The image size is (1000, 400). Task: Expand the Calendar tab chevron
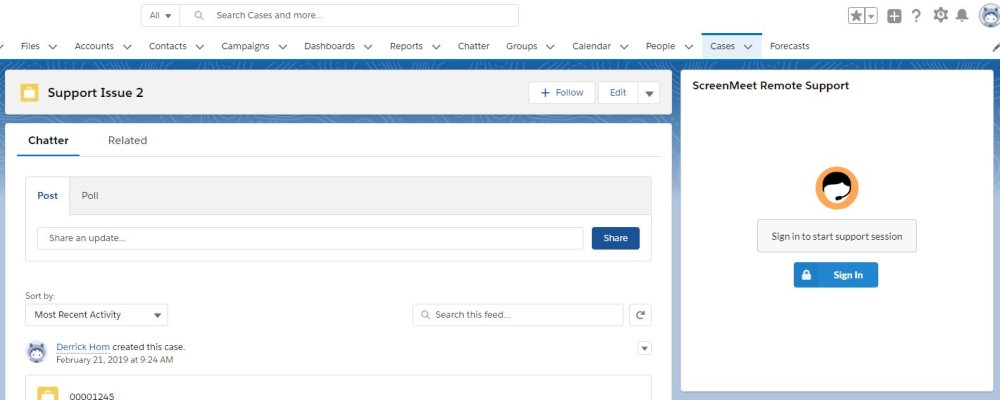pyautogui.click(x=624, y=47)
